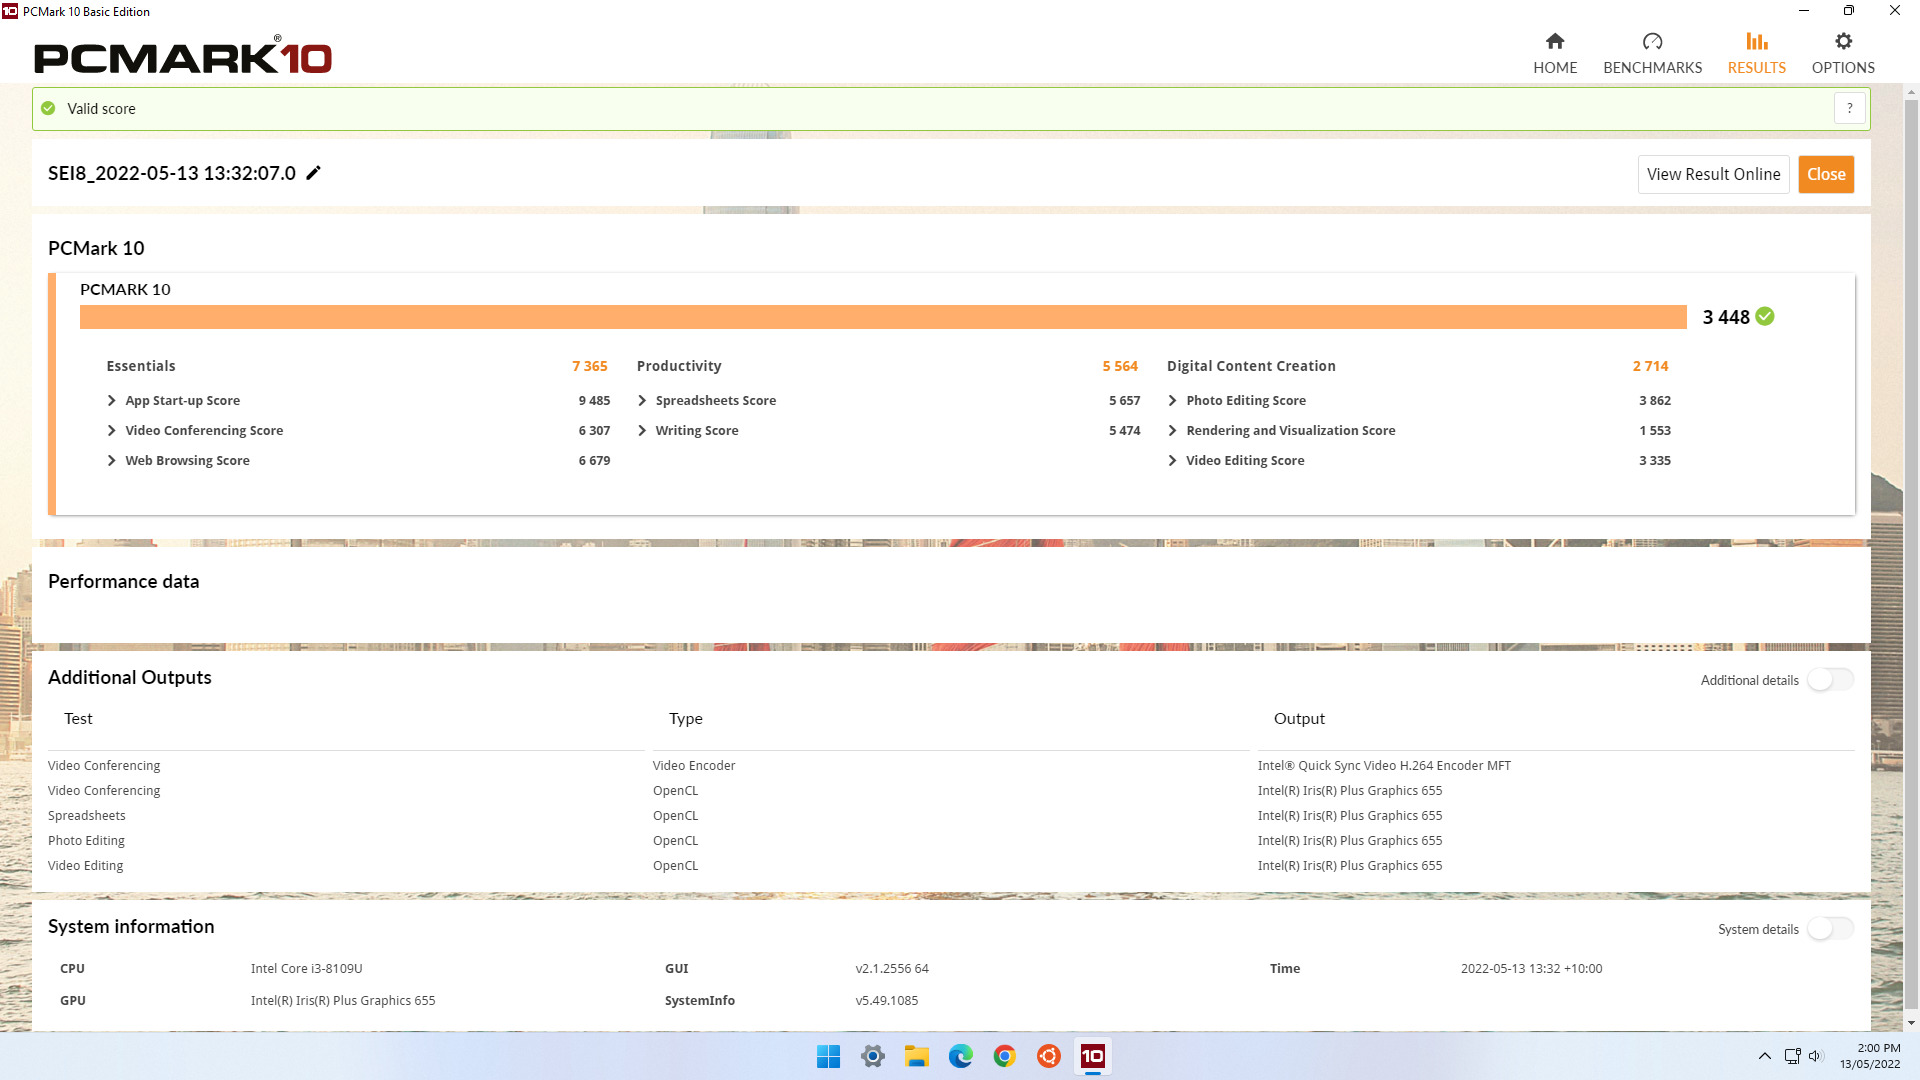The image size is (1920, 1080).
Task: Show hidden tray icons chevron
Action: coord(1764,1056)
